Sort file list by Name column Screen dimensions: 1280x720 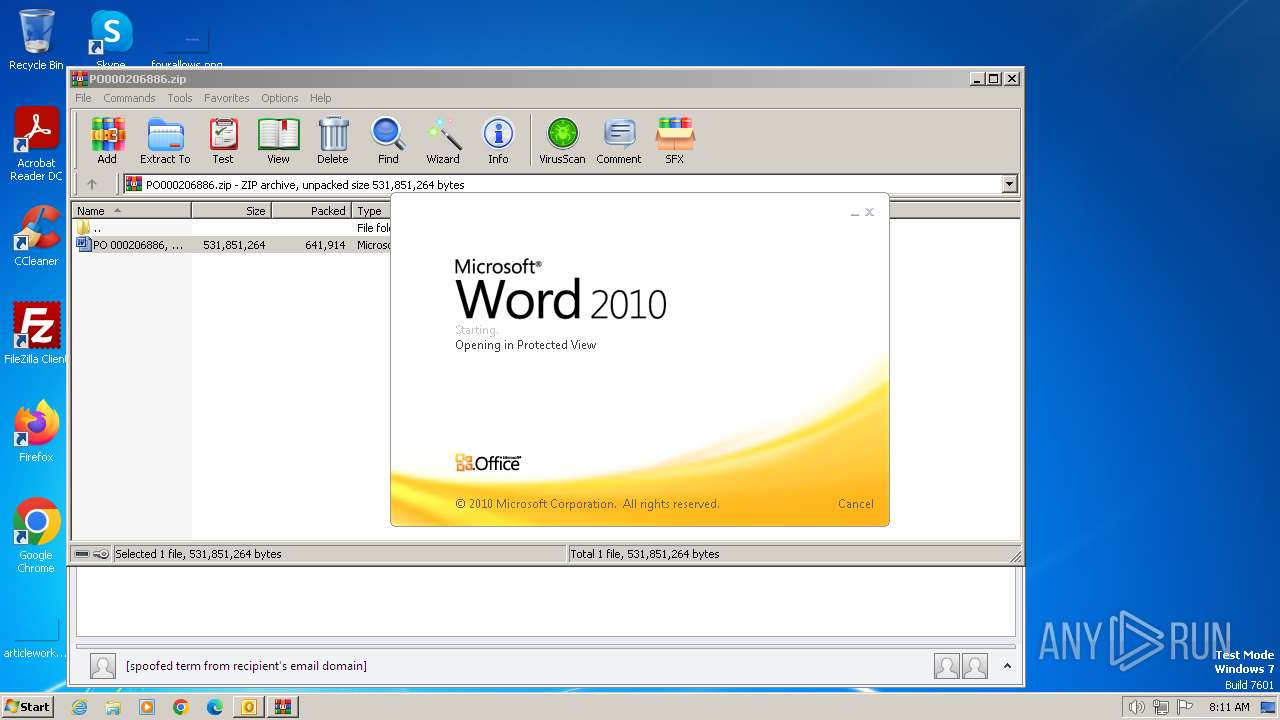pyautogui.click(x=132, y=211)
